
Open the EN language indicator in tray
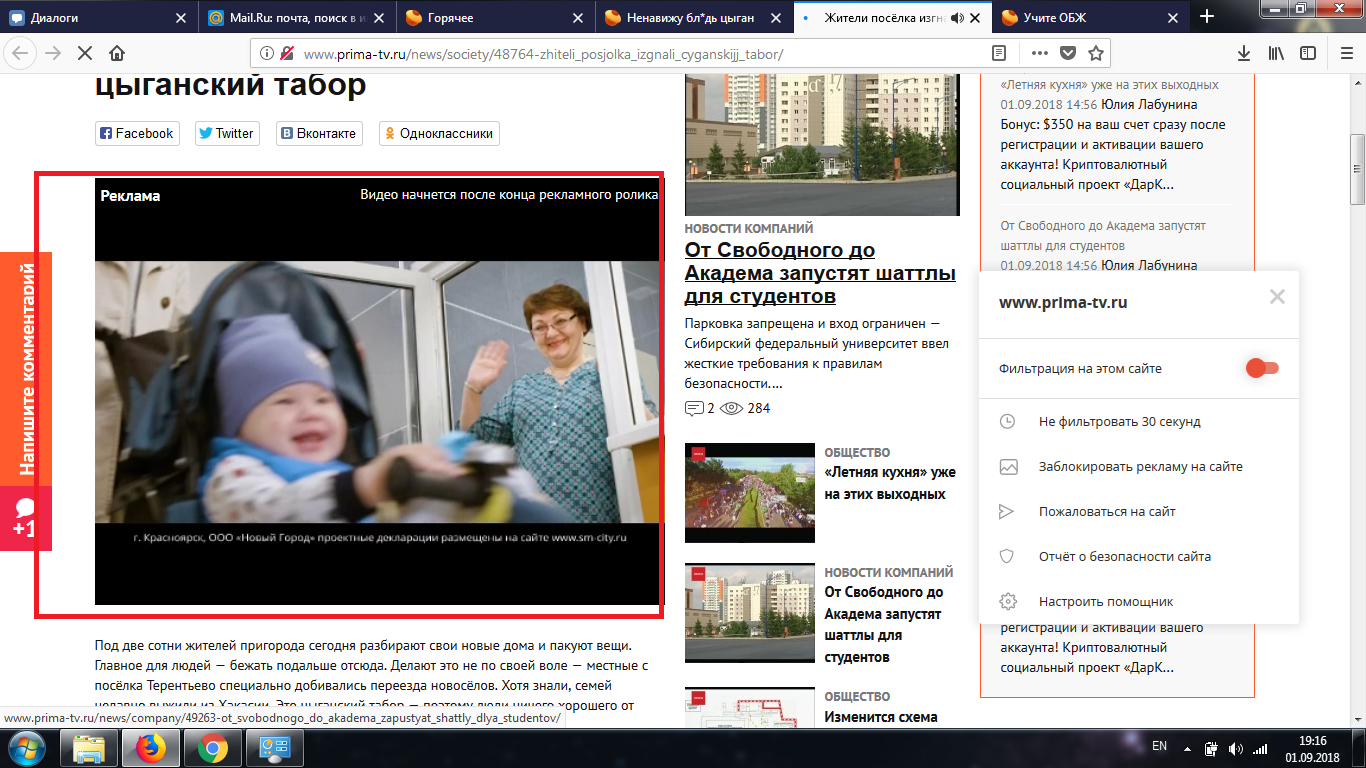click(x=1162, y=746)
